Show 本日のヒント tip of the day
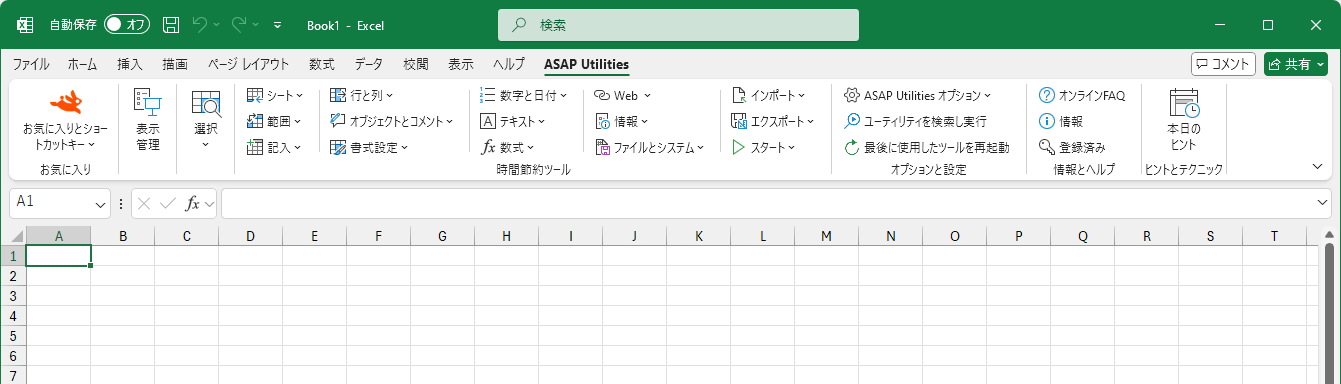1341x384 pixels. click(1184, 119)
